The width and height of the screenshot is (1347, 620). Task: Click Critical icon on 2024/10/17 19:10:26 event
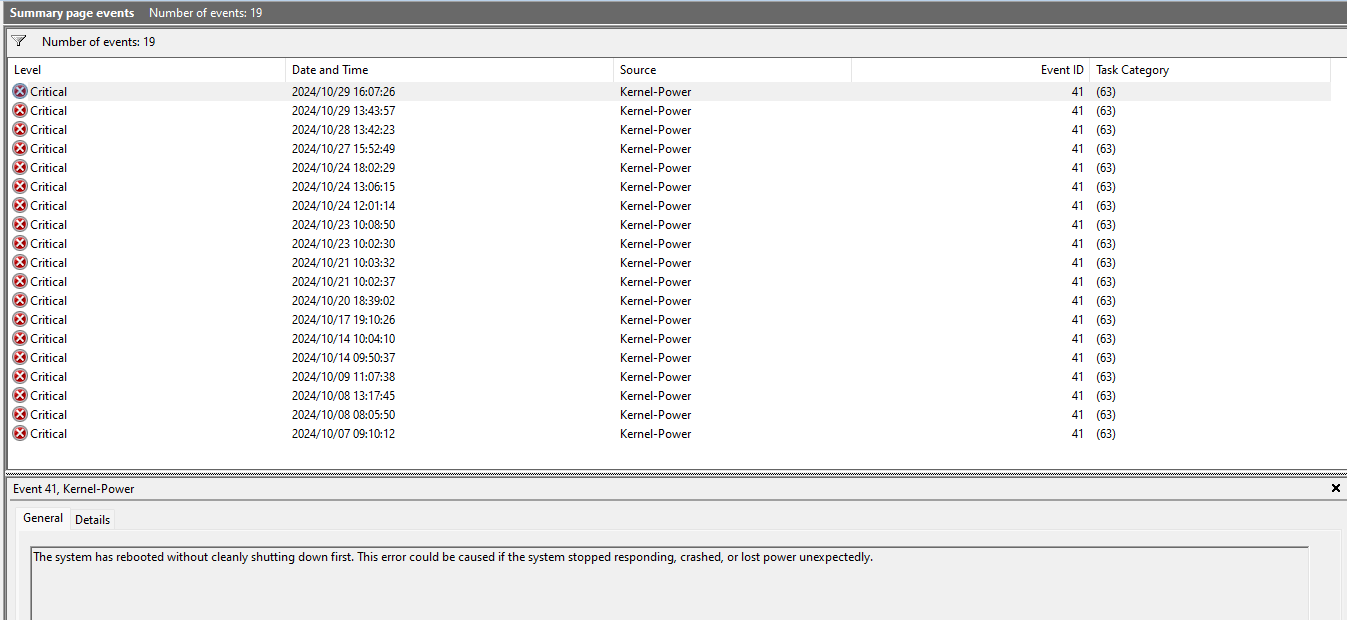[19, 319]
